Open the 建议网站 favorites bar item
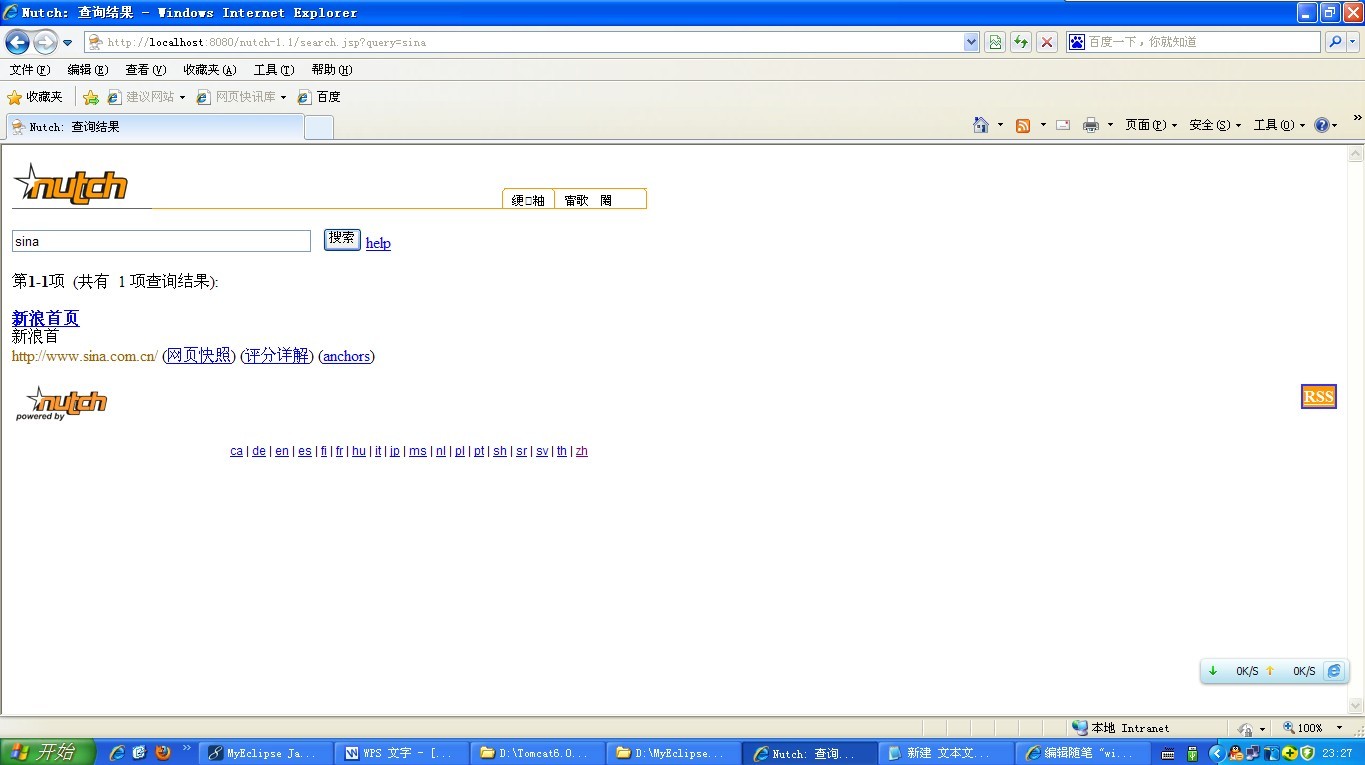Image resolution: width=1365 pixels, height=765 pixels. [x=146, y=97]
